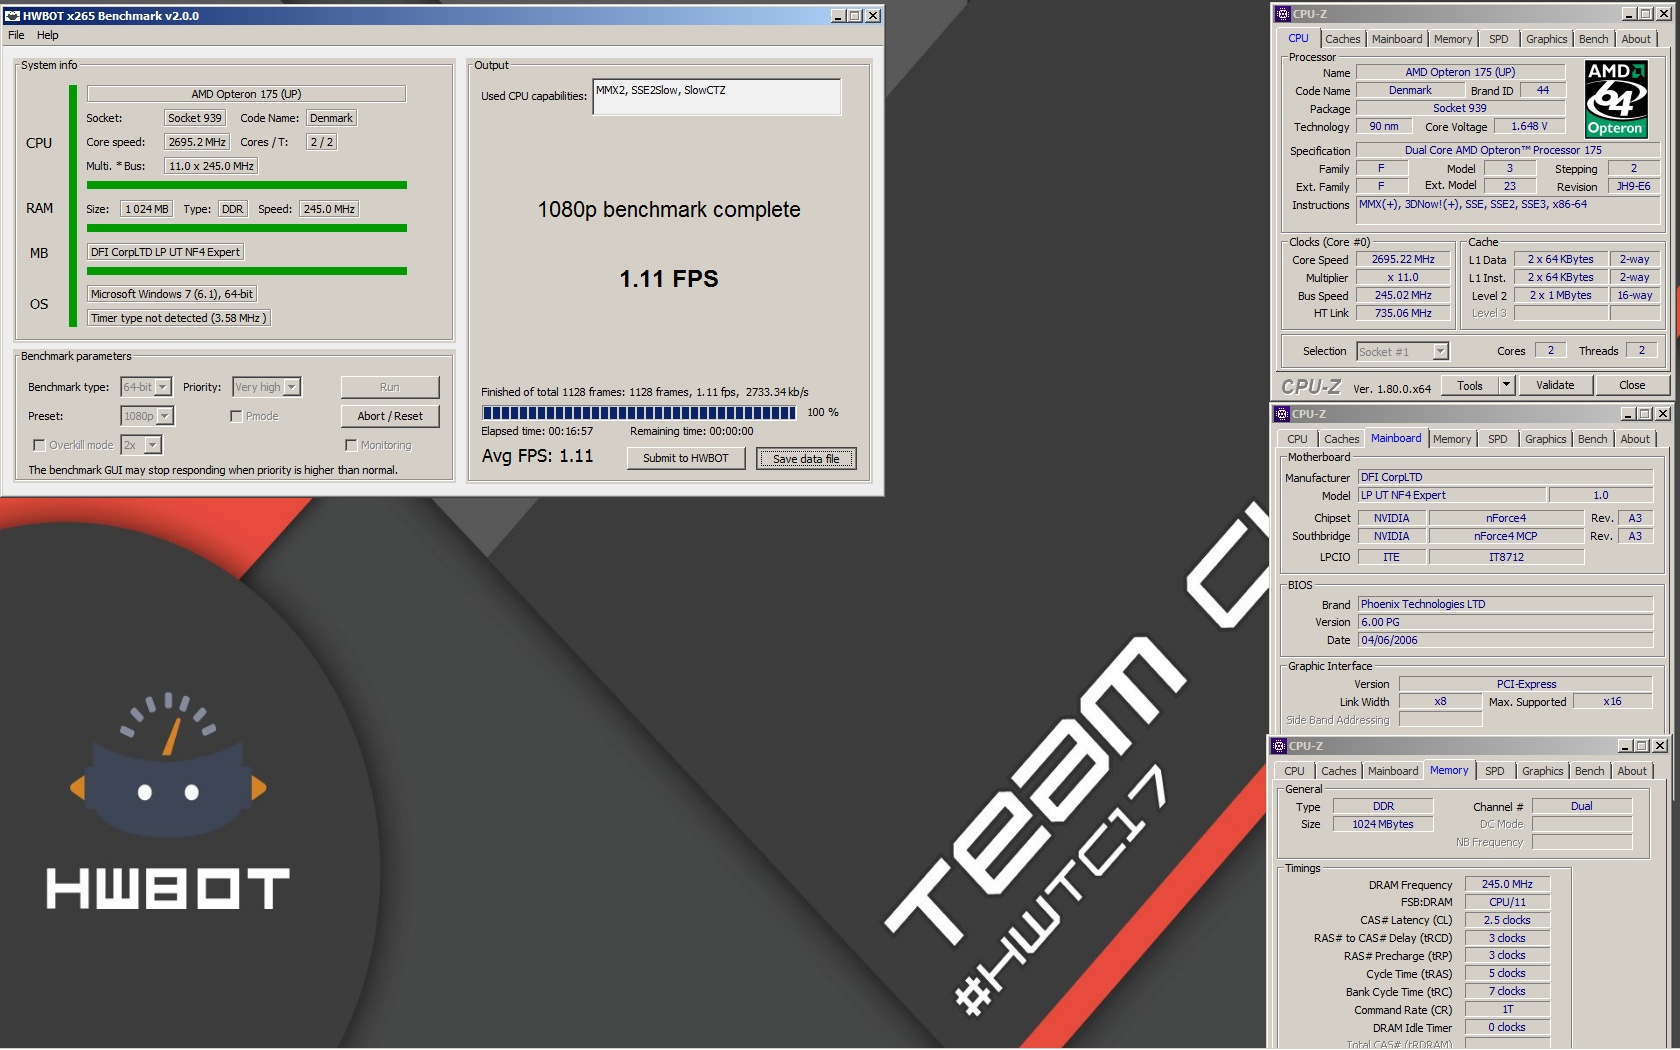Viewport: 1680px width, 1050px height.
Task: Switch to SPD tab in top CPU-Z window
Action: (x=1498, y=39)
